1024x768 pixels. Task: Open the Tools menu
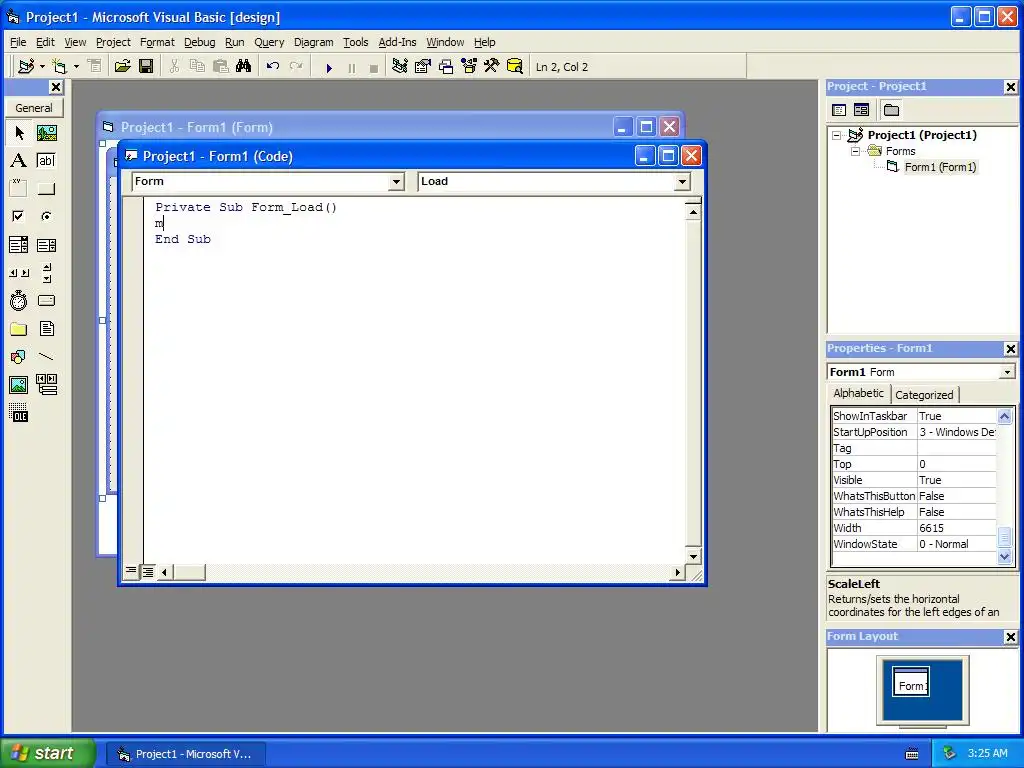point(356,42)
